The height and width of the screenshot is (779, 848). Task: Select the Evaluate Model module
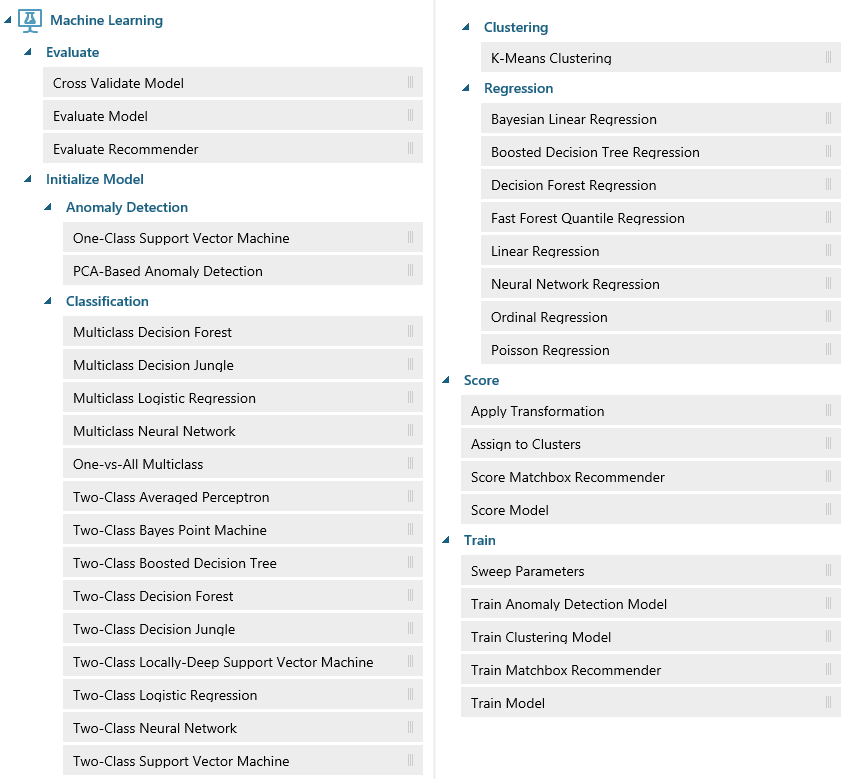tap(100, 116)
